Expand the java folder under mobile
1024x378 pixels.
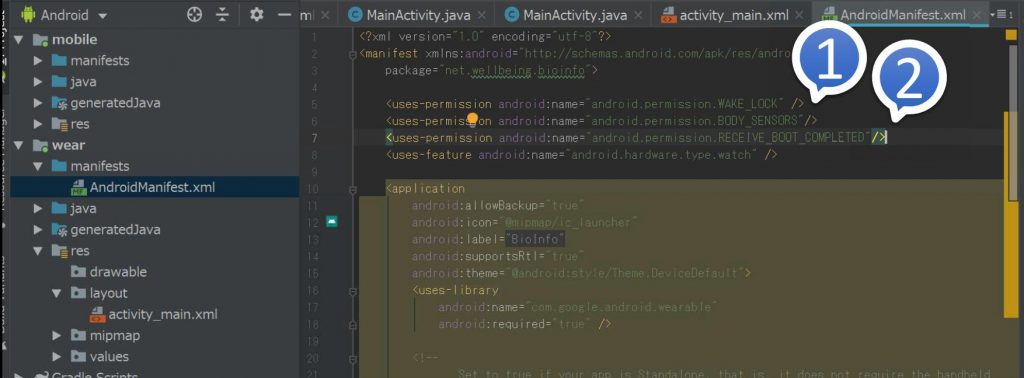click(38, 82)
